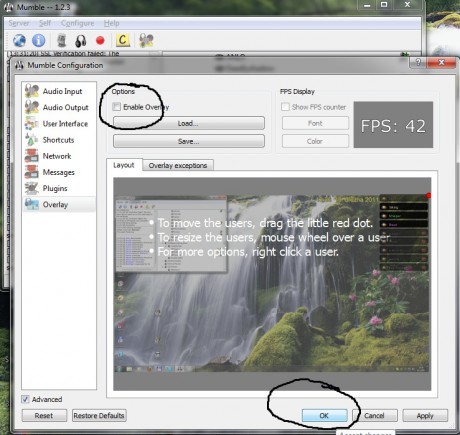Open the Server menu
Screen dimensions: 460x435
[19, 23]
